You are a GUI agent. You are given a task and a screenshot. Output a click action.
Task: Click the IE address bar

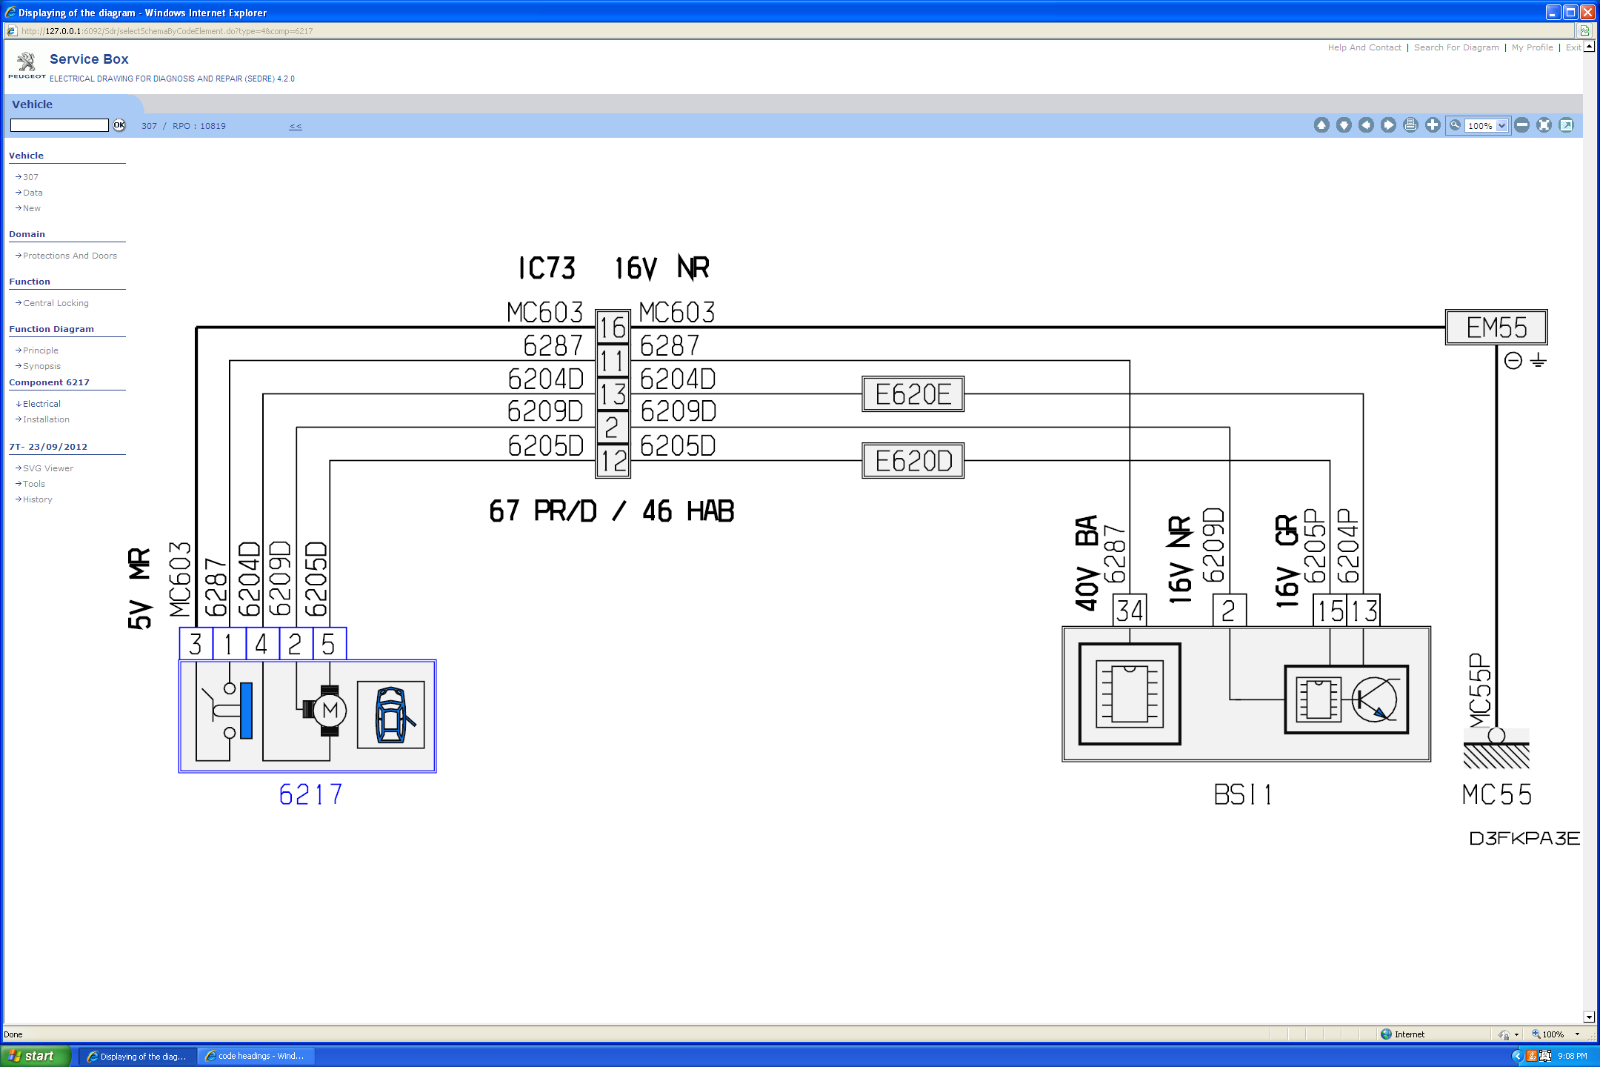790,31
